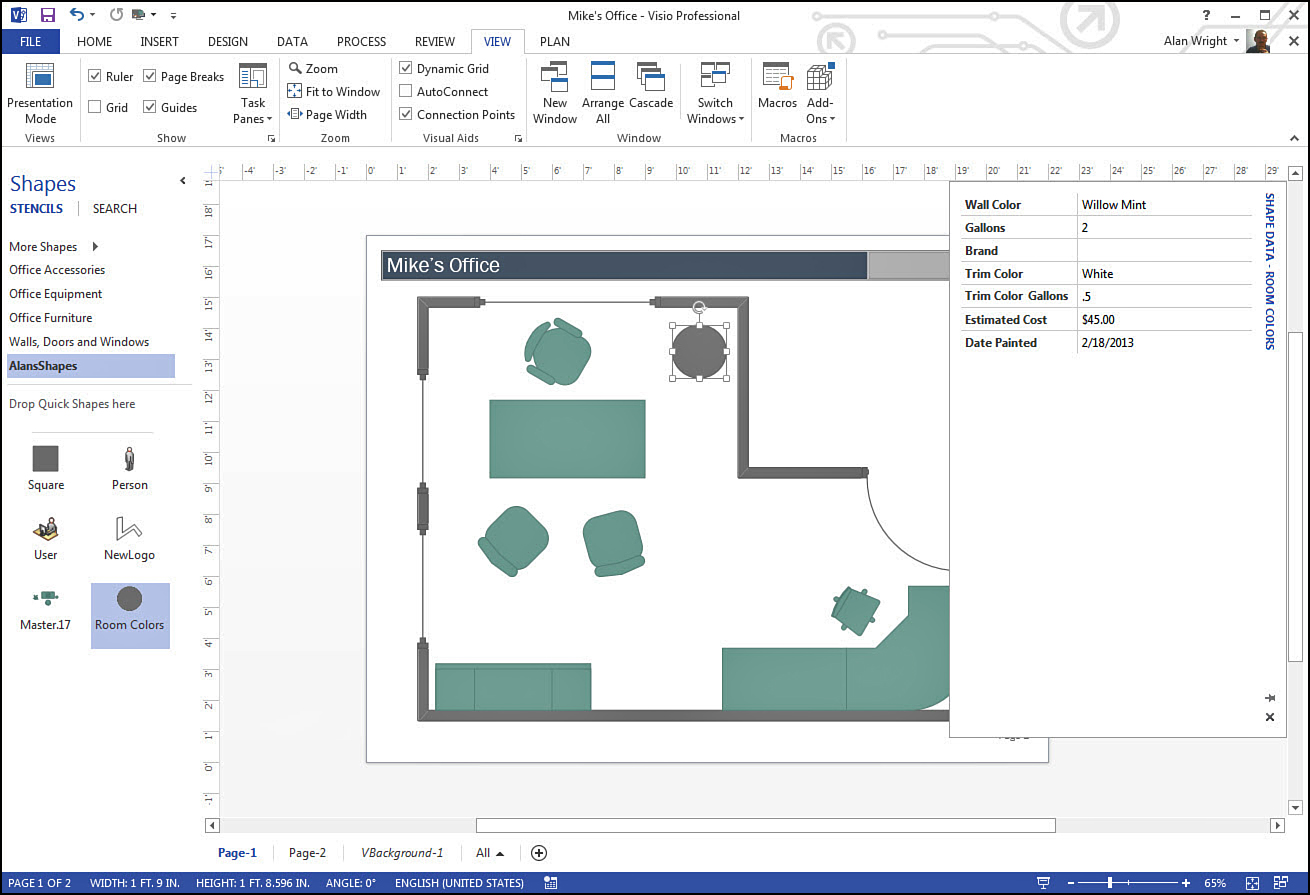
Task: Insert a new page with plus button
Action: coord(539,853)
